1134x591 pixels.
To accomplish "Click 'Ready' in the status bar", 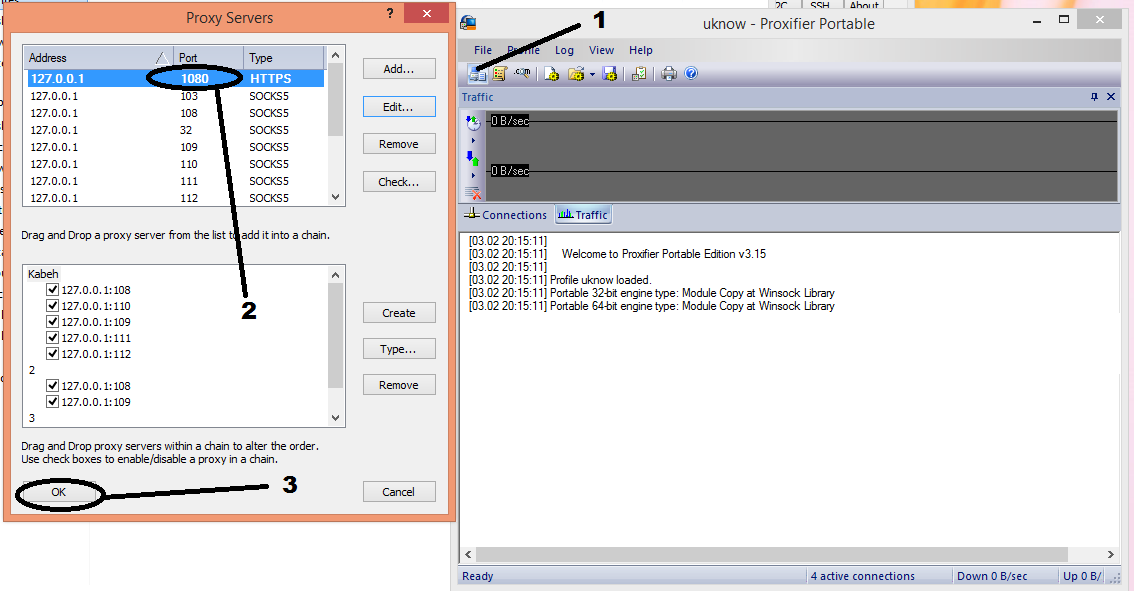I will click(x=477, y=576).
